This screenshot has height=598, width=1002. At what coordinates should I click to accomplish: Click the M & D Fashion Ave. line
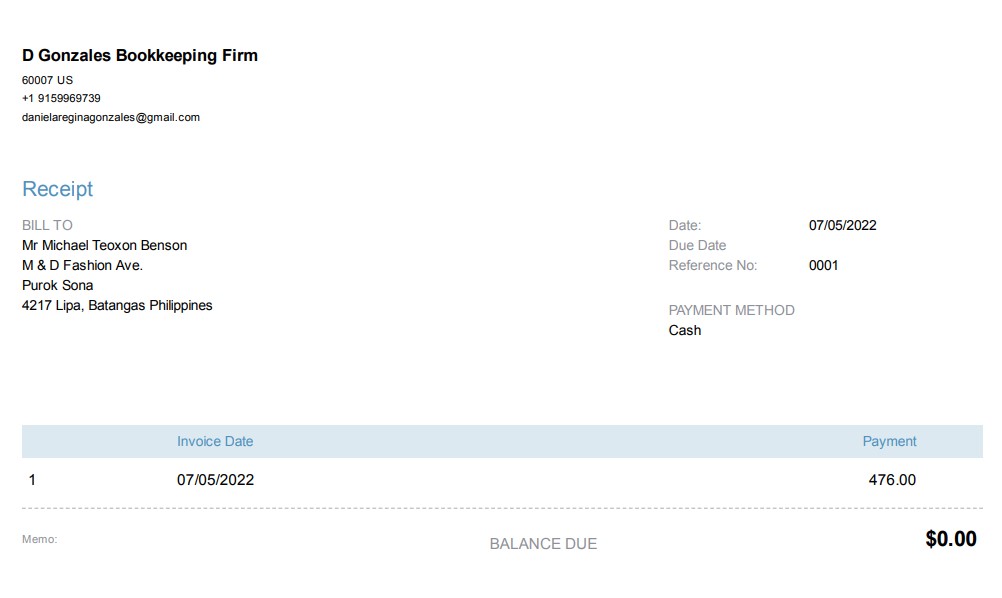(82, 265)
